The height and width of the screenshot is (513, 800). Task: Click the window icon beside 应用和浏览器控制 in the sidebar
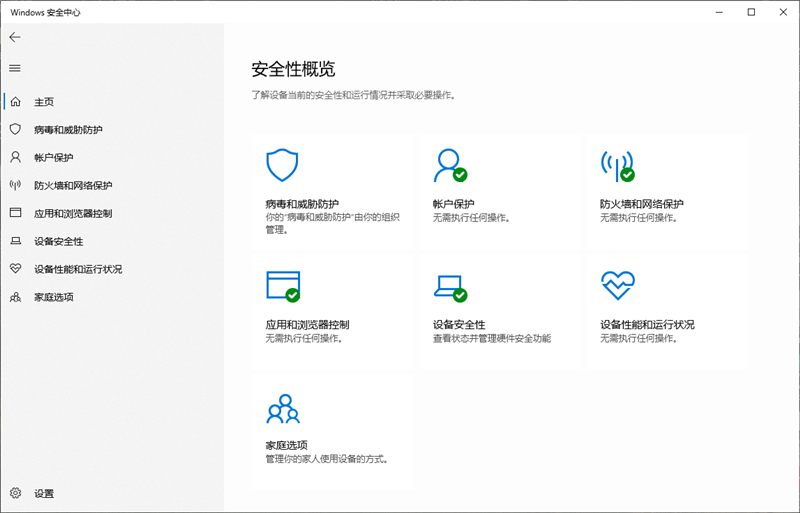tap(15, 212)
